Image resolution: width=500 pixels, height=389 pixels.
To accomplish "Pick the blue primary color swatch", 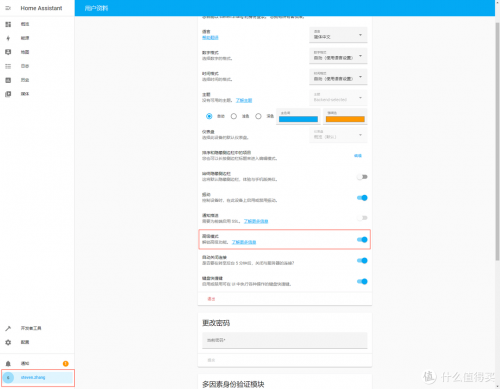I will (298, 119).
